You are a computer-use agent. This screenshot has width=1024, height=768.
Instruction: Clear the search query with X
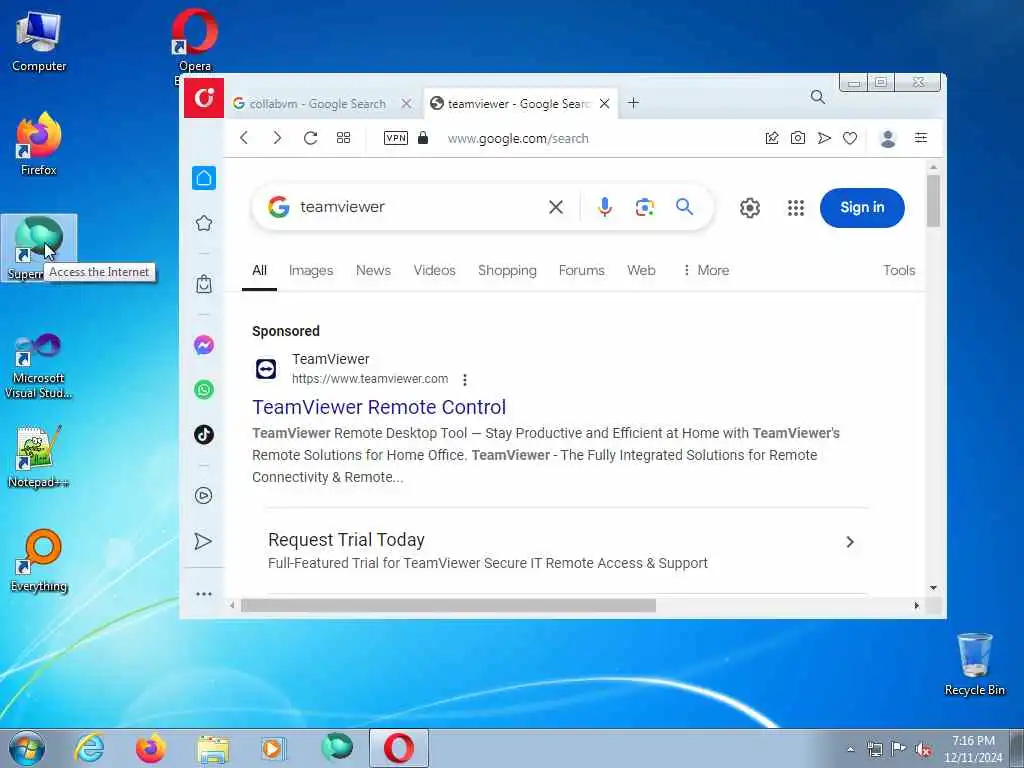[556, 207]
